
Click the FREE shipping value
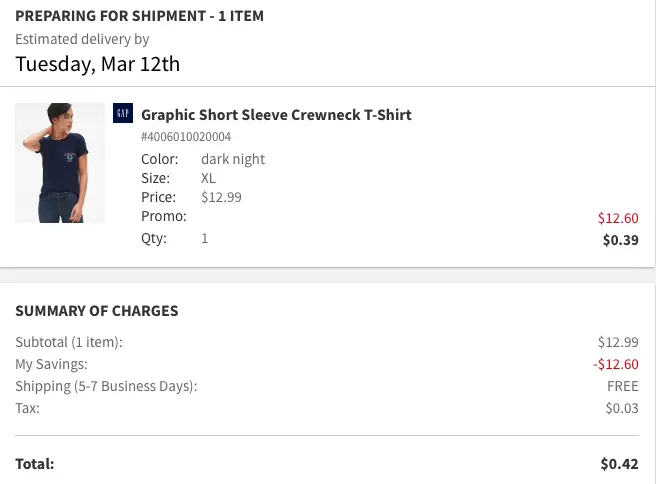623,386
